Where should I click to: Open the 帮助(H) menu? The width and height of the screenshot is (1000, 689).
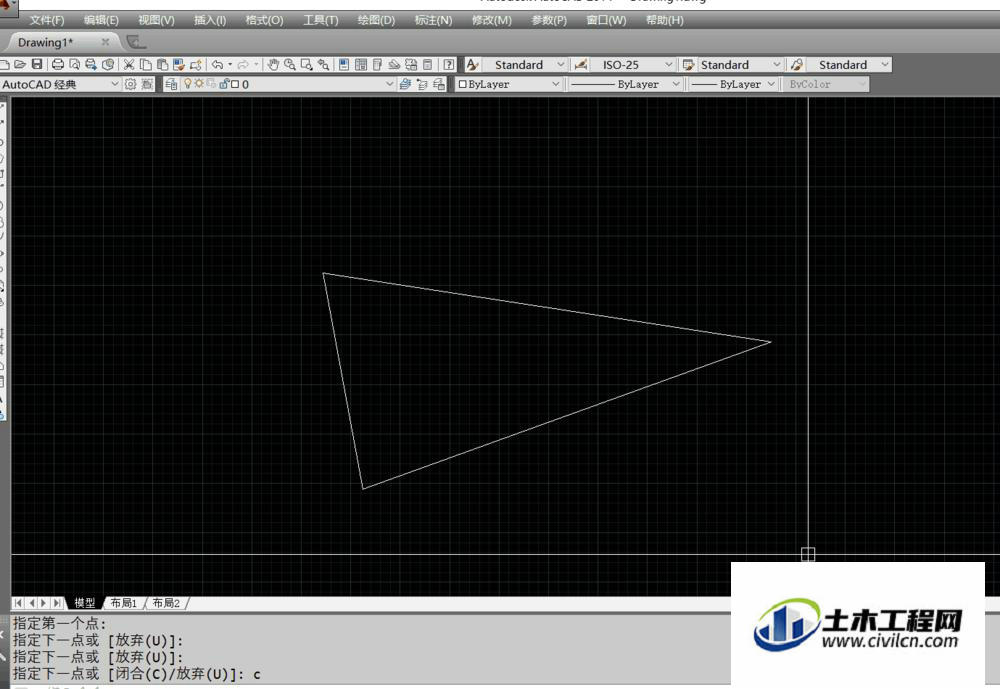665,20
